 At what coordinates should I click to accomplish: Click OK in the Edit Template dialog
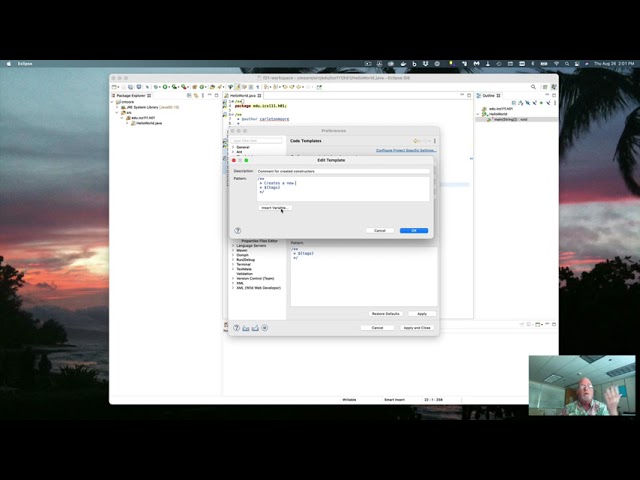coord(413,231)
